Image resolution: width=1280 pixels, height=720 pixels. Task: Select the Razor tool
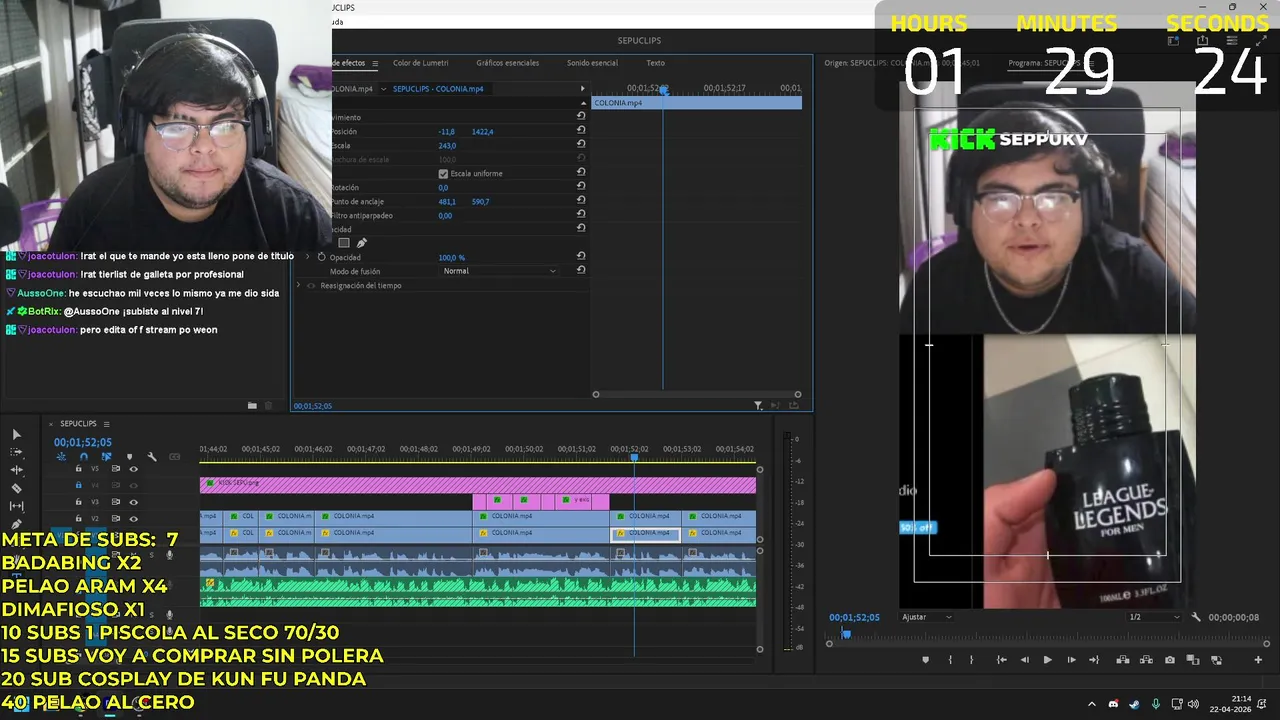[x=16, y=488]
